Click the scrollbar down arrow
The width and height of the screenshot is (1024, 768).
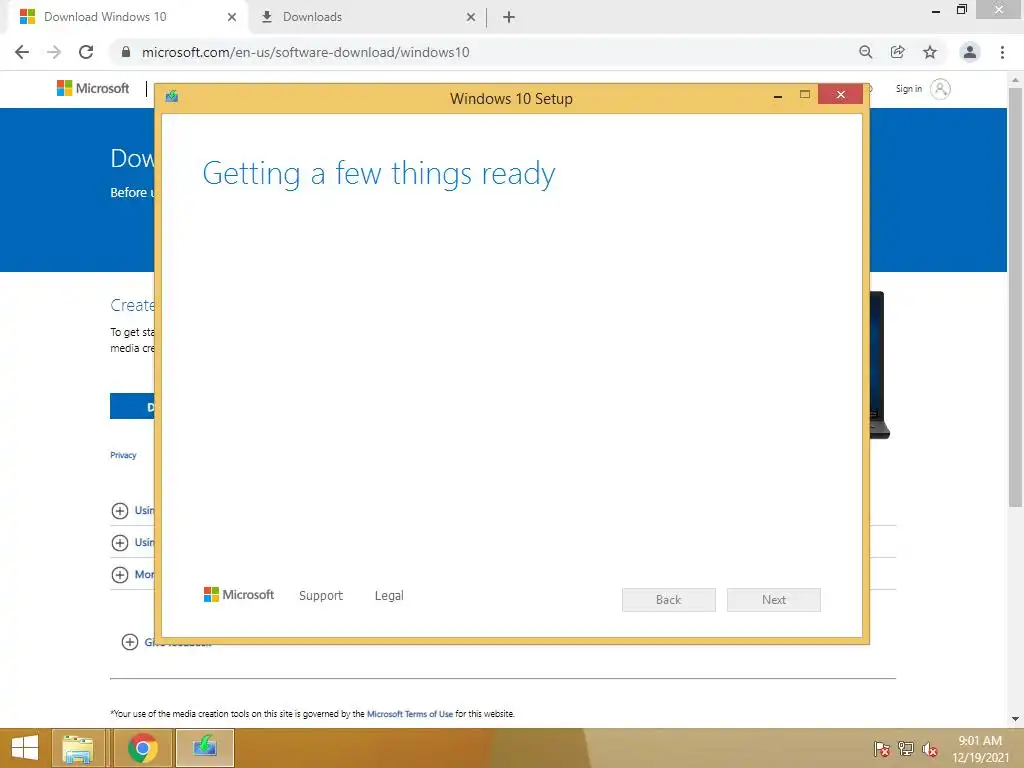1015,719
